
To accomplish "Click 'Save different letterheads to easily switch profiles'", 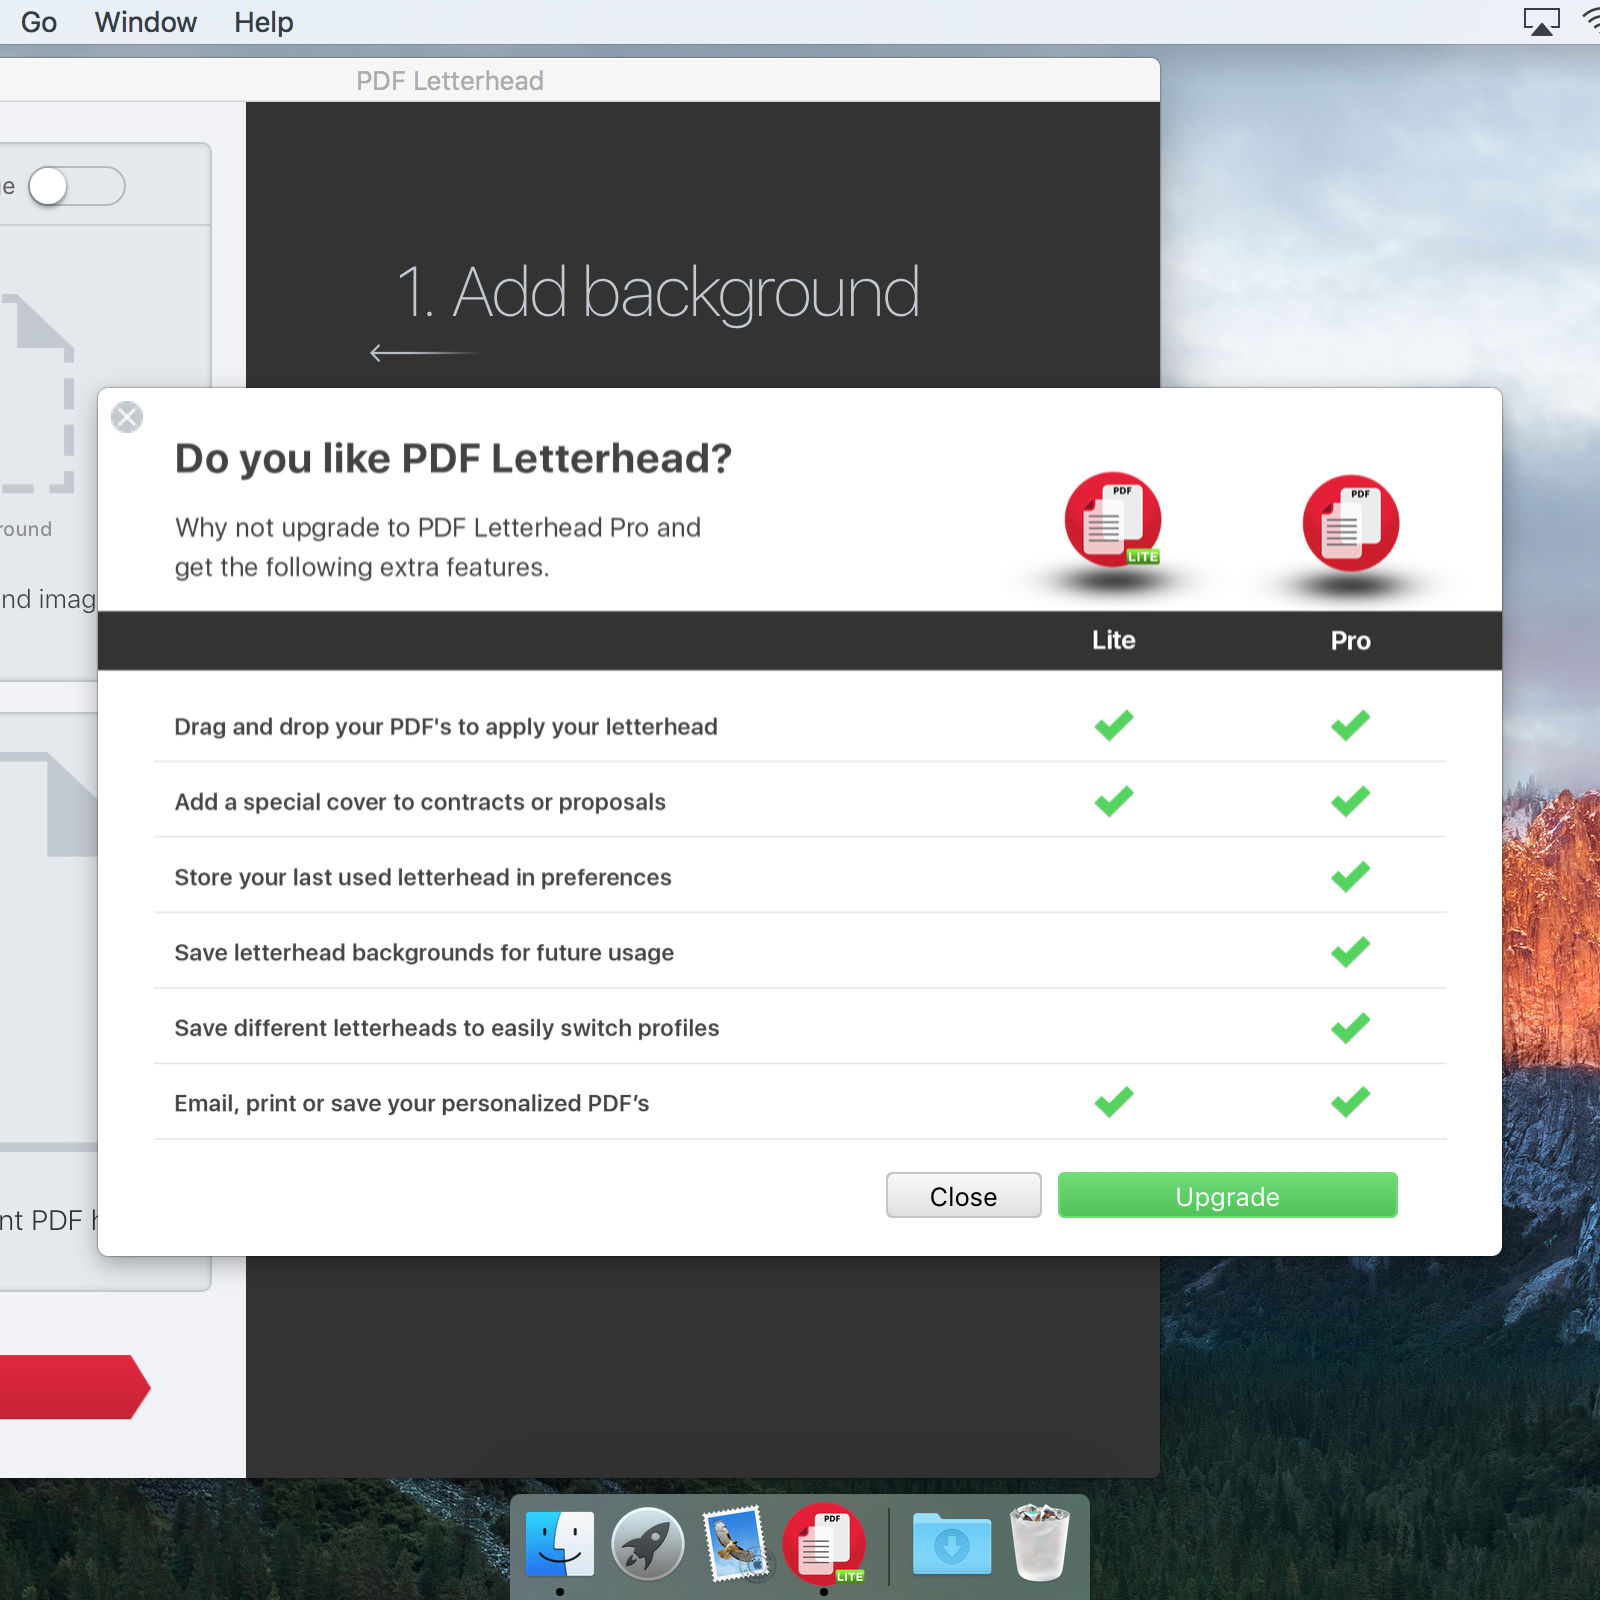I will 447,1028.
